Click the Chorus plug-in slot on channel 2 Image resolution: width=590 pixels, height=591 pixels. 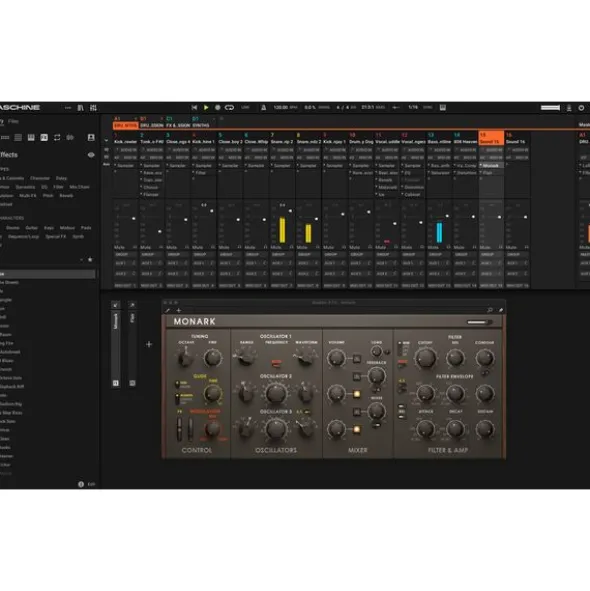click(152, 187)
